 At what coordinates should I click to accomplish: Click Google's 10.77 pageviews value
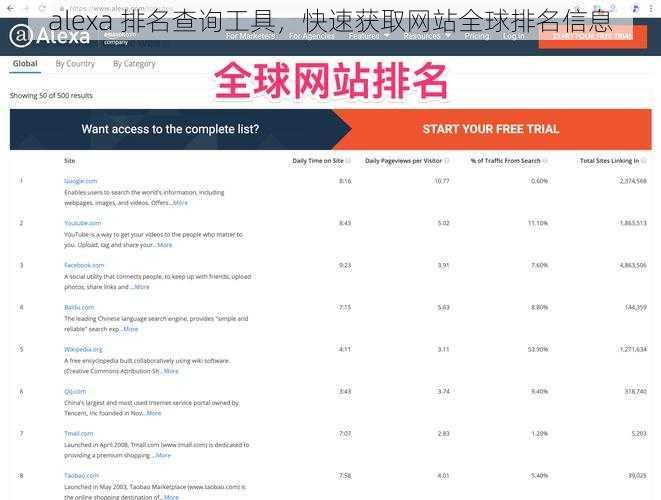pyautogui.click(x=442, y=181)
